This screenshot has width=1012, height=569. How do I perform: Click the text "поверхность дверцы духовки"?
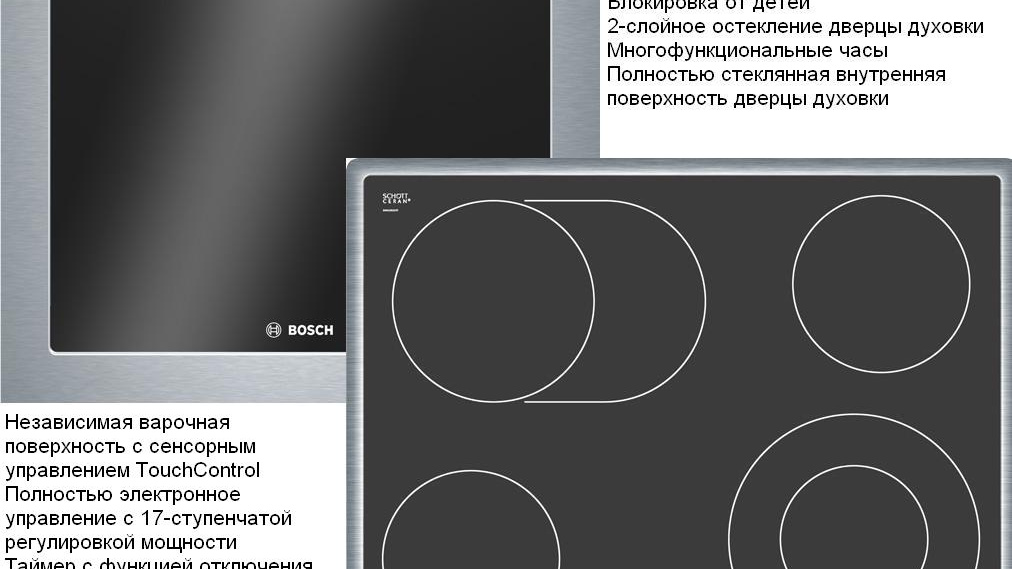pos(747,99)
